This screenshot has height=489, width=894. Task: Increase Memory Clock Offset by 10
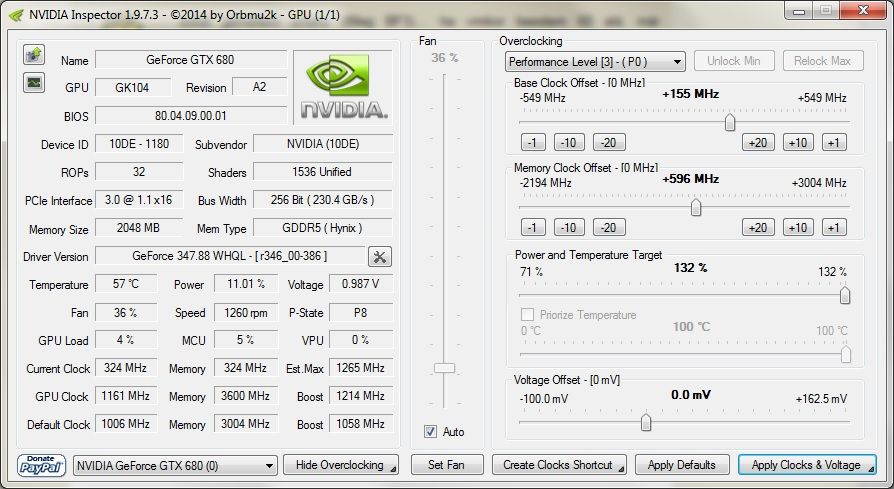798,227
